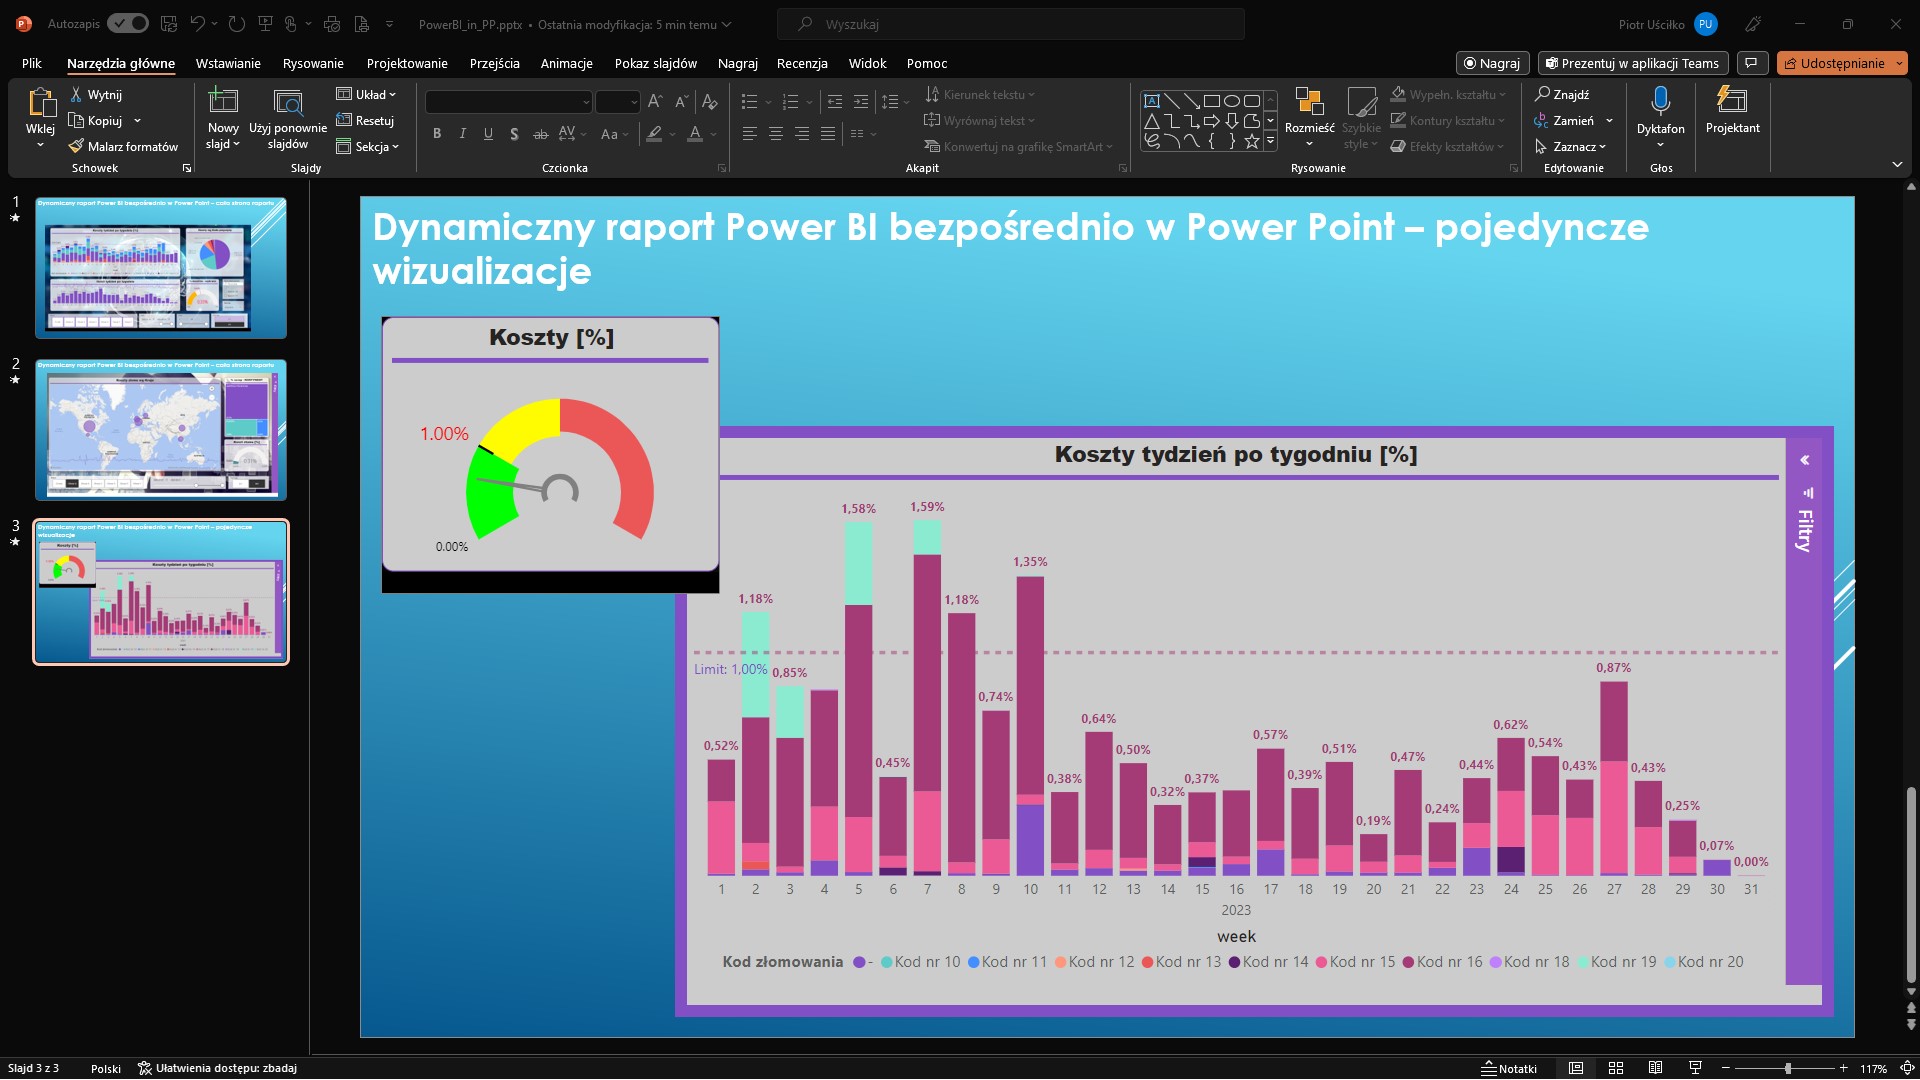Screen dimensions: 1920x1080
Task: Click the numbered list icon
Action: [790, 101]
